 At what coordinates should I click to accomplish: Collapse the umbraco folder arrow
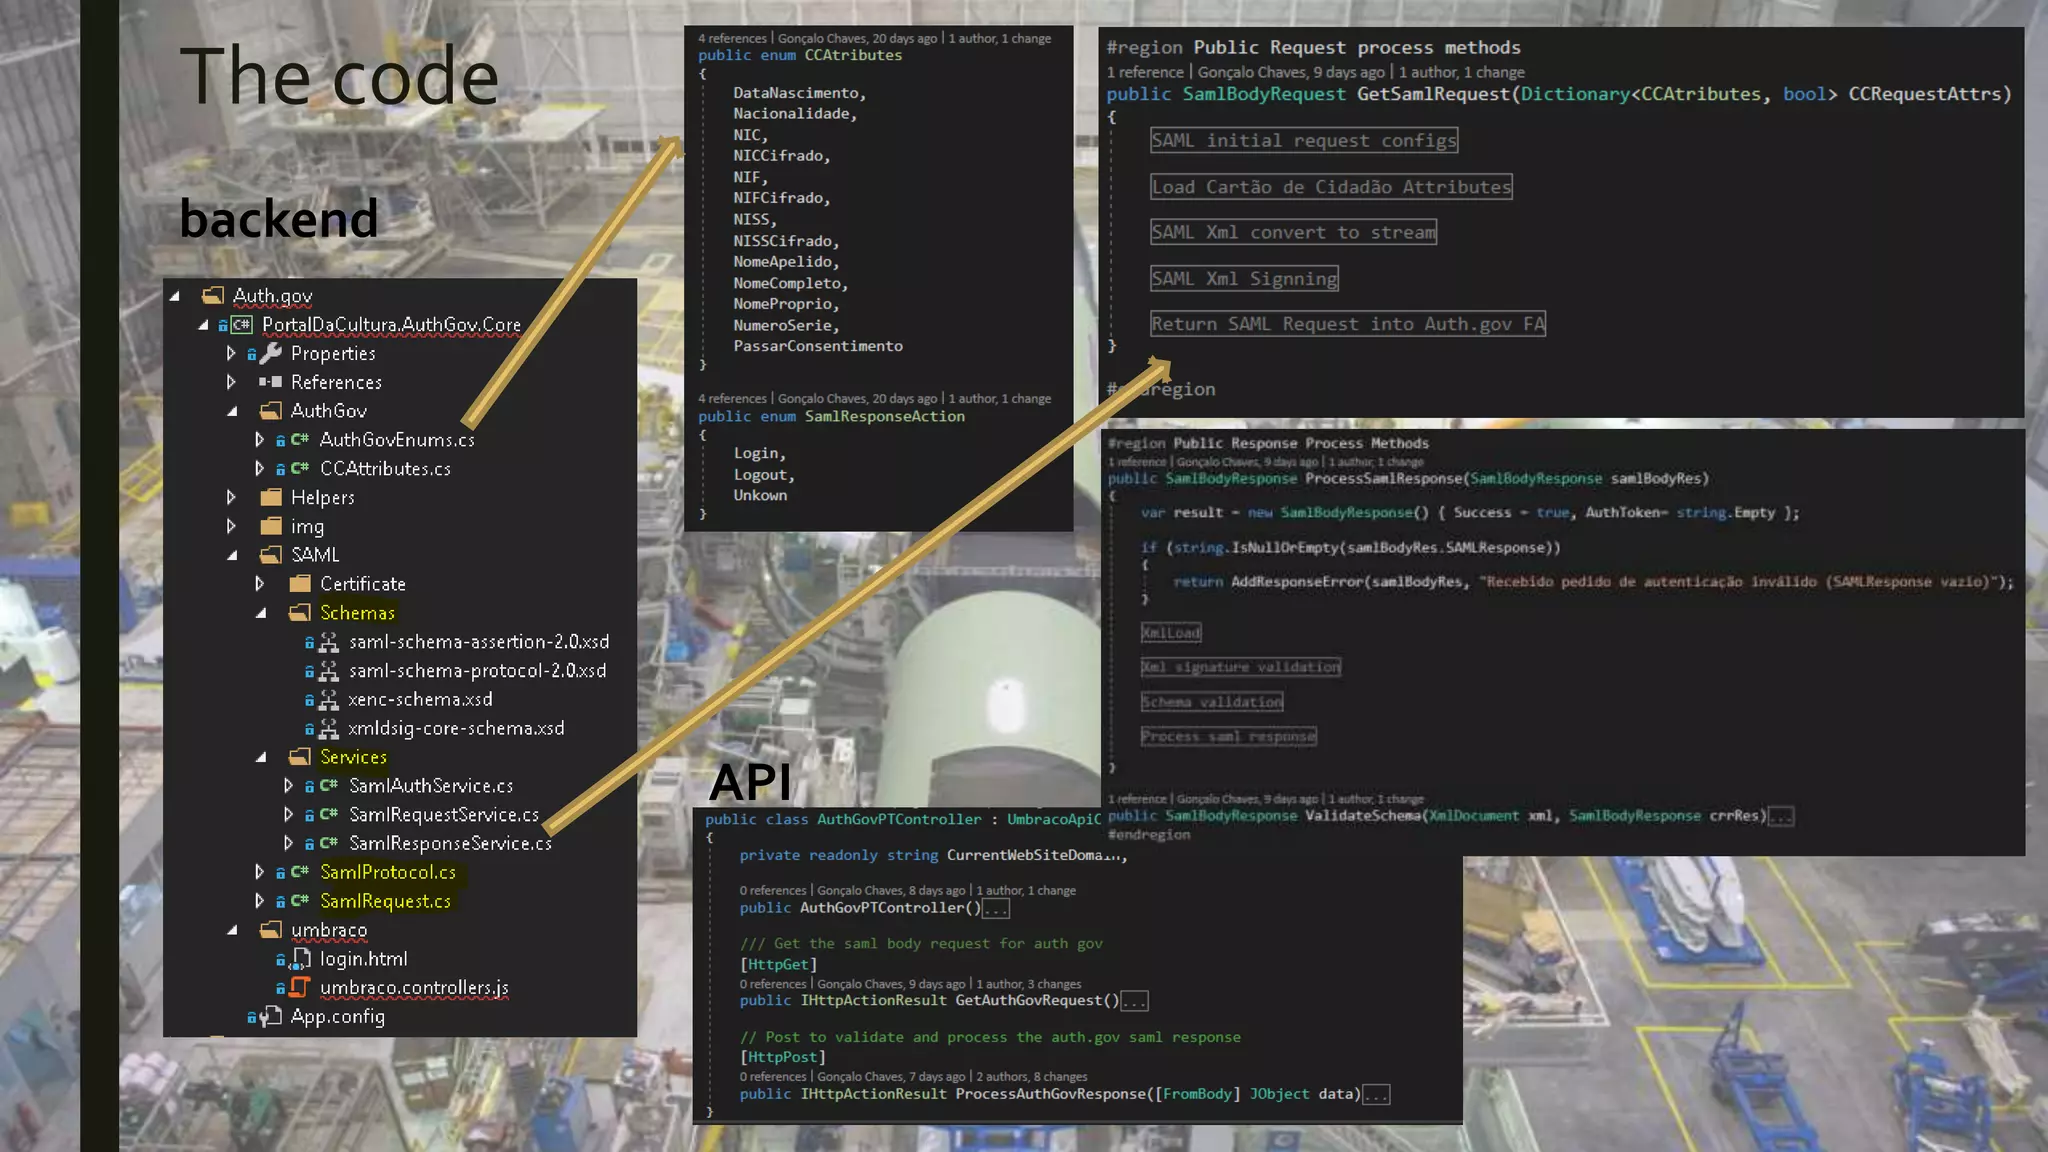tap(232, 930)
